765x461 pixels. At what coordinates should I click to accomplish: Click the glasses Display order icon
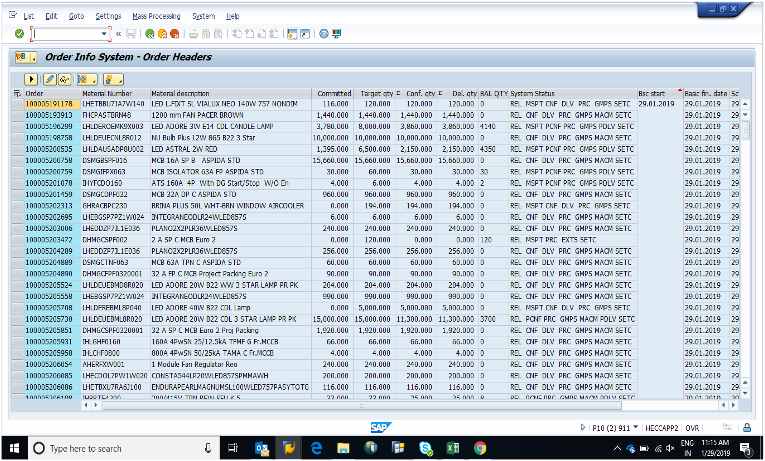[64, 79]
